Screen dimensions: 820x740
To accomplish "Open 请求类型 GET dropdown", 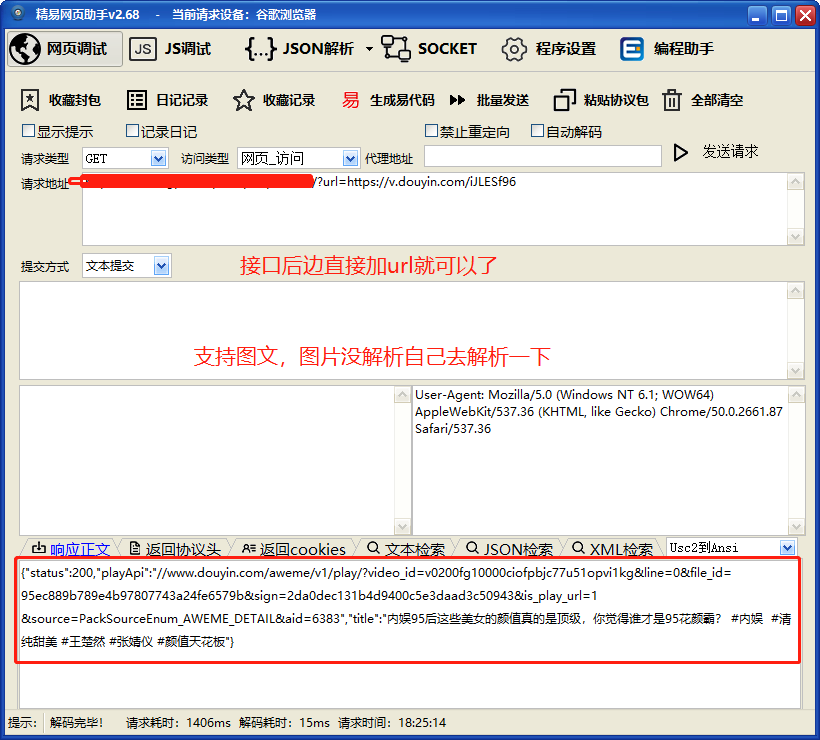I will [x=158, y=158].
